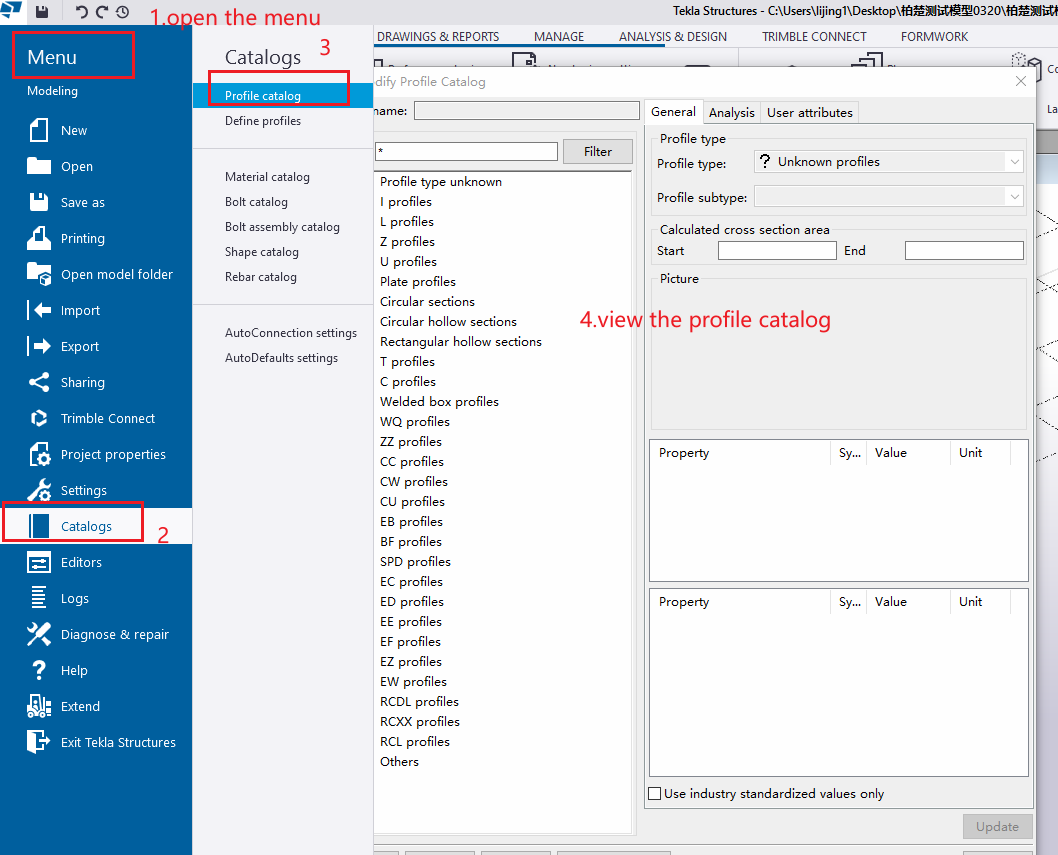Select Rectangular hollow sections in the list
The height and width of the screenshot is (855, 1058).
pyautogui.click(x=461, y=341)
